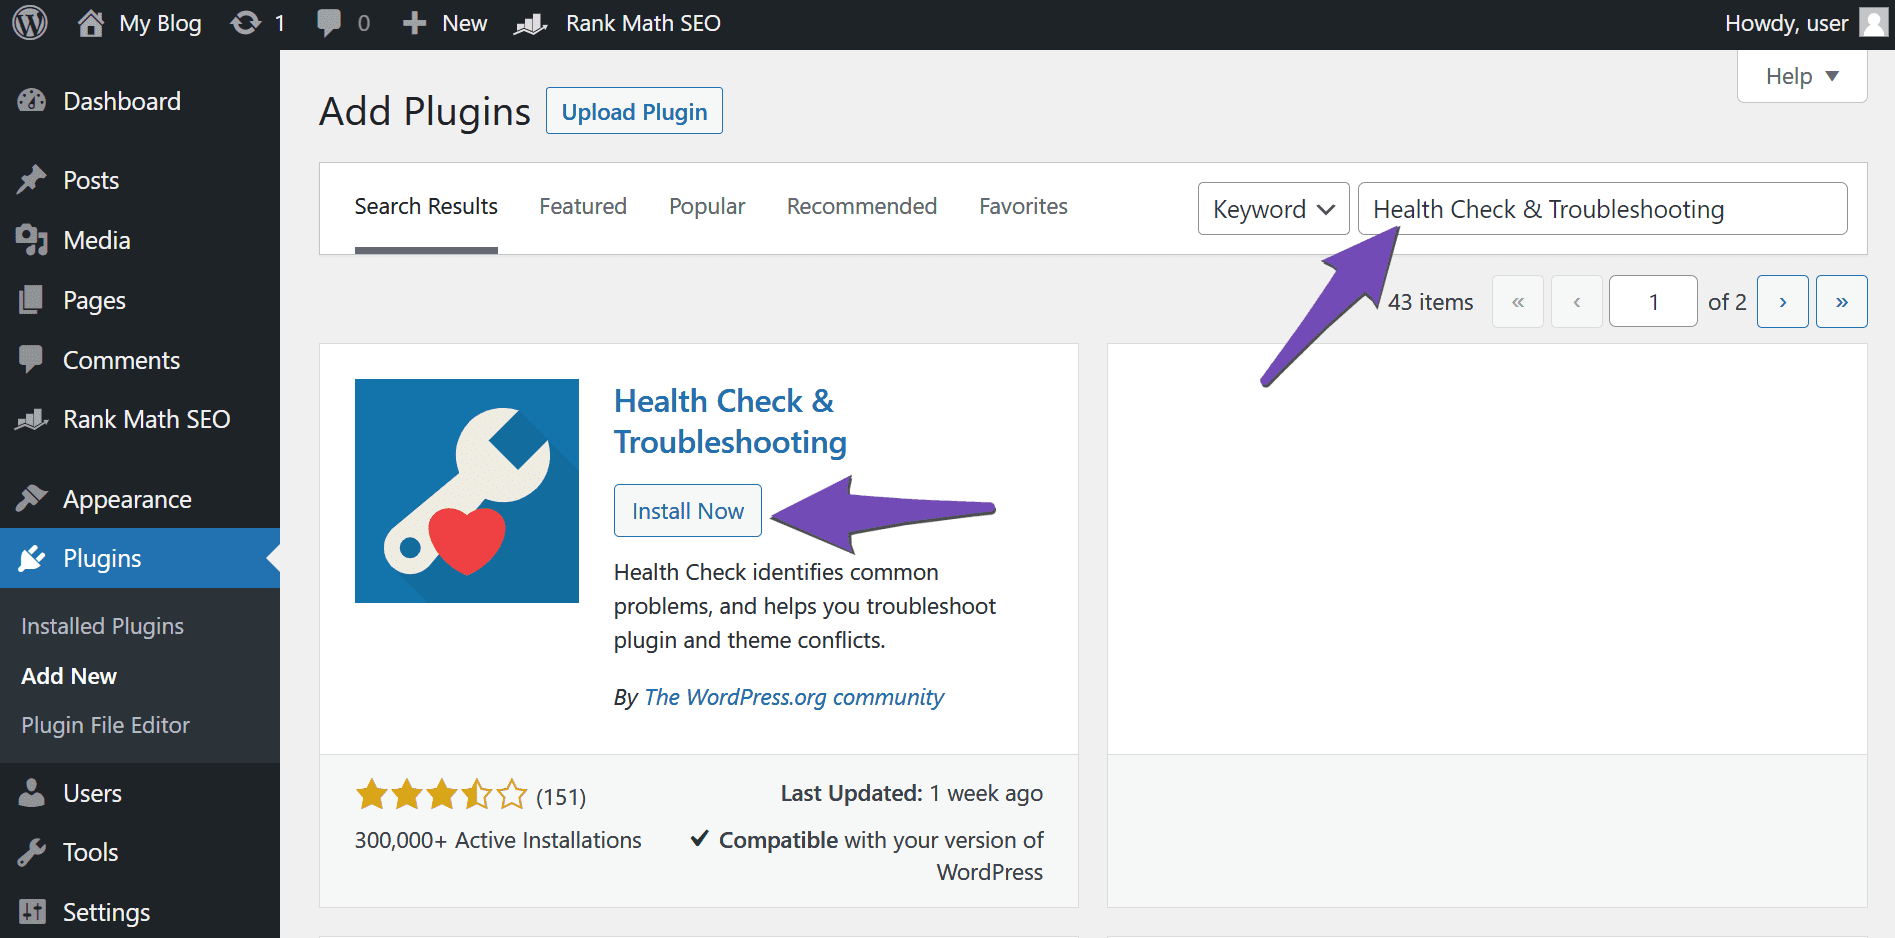Viewport: 1895px width, 938px height.
Task: Click the Install Now button
Action: 688,511
